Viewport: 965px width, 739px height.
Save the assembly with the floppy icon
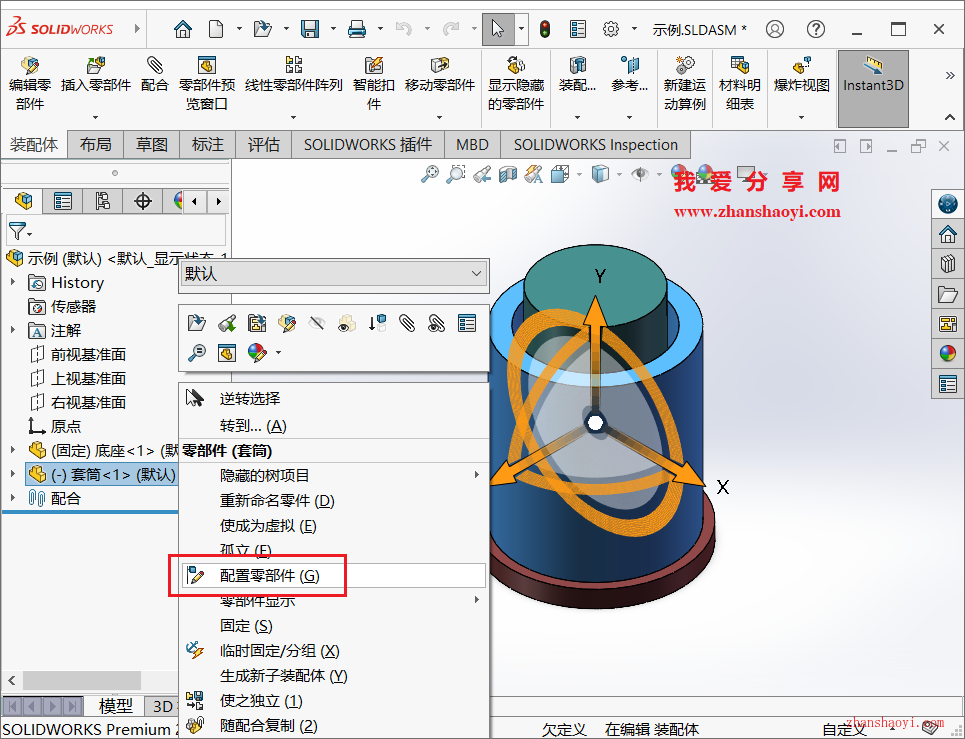310,29
